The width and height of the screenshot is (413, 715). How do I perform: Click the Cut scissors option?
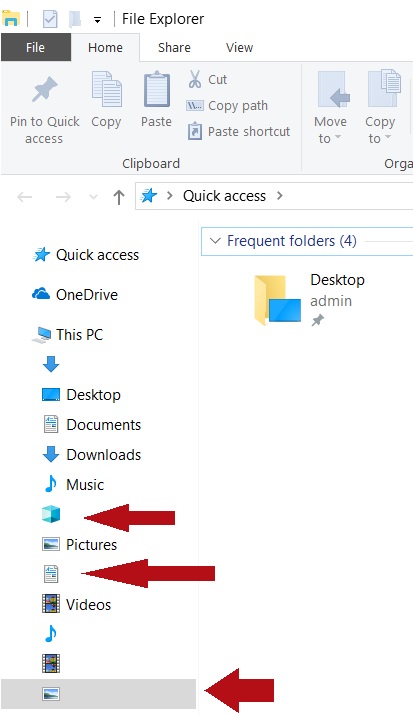pos(207,79)
